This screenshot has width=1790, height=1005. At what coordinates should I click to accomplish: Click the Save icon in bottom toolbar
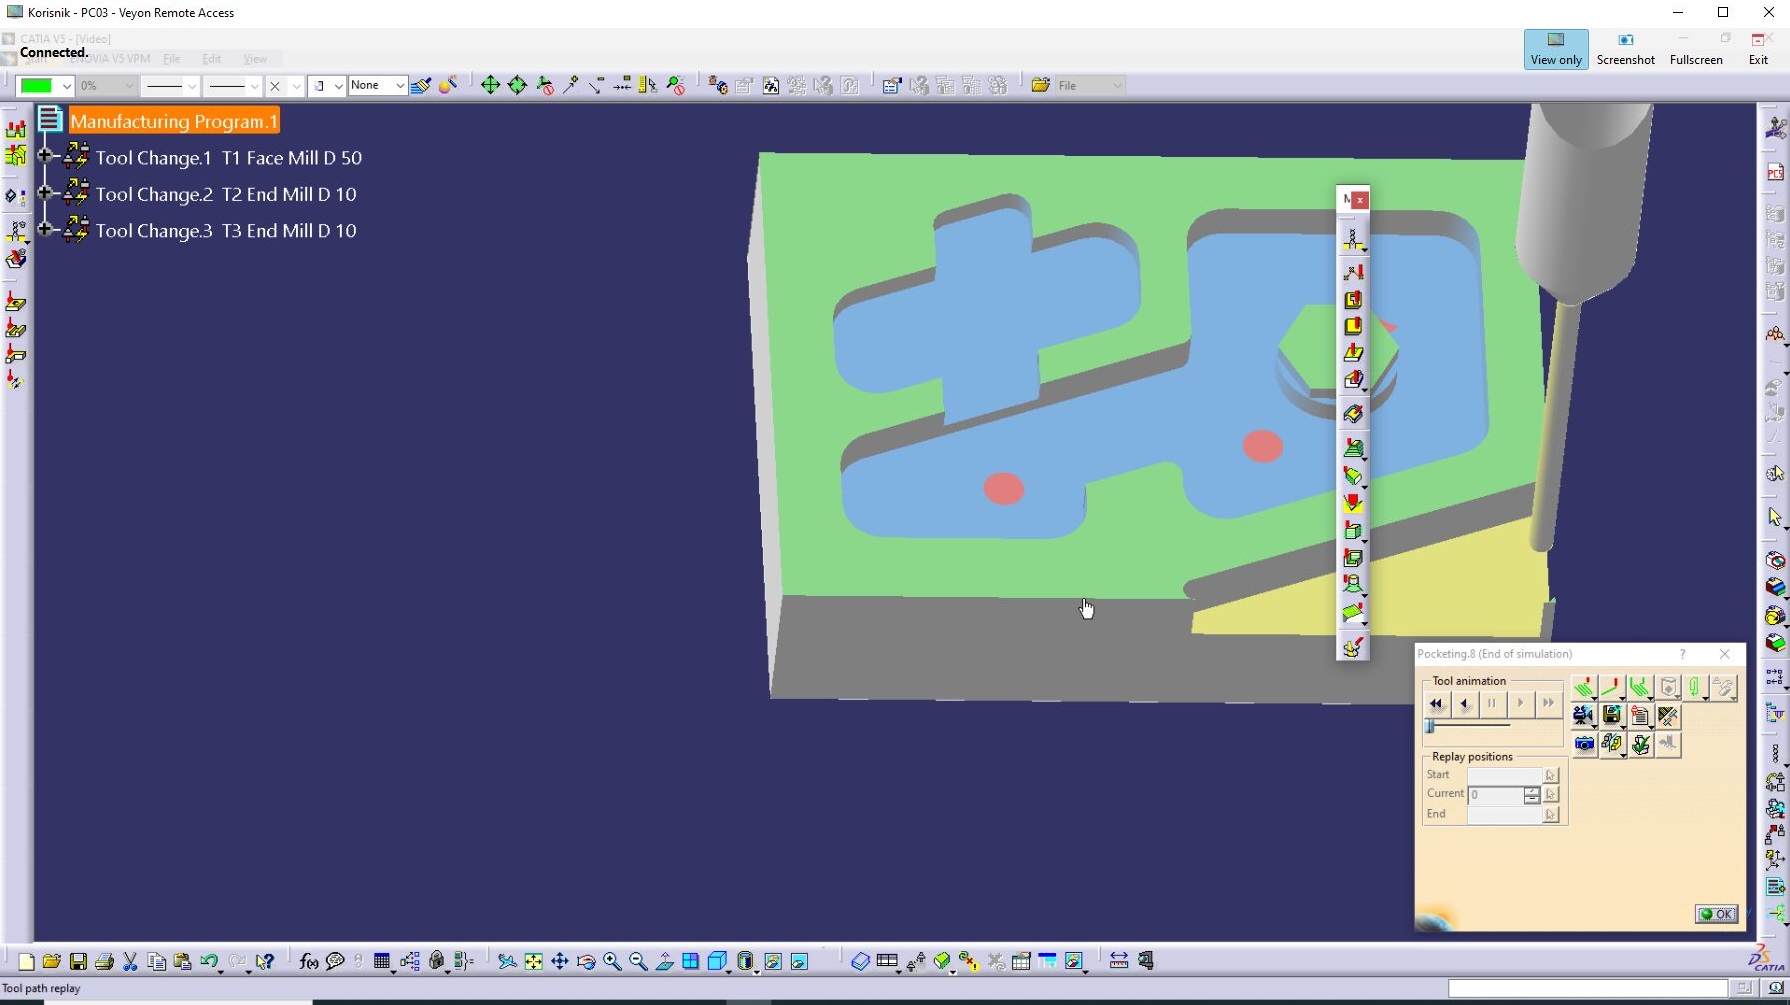[78, 962]
